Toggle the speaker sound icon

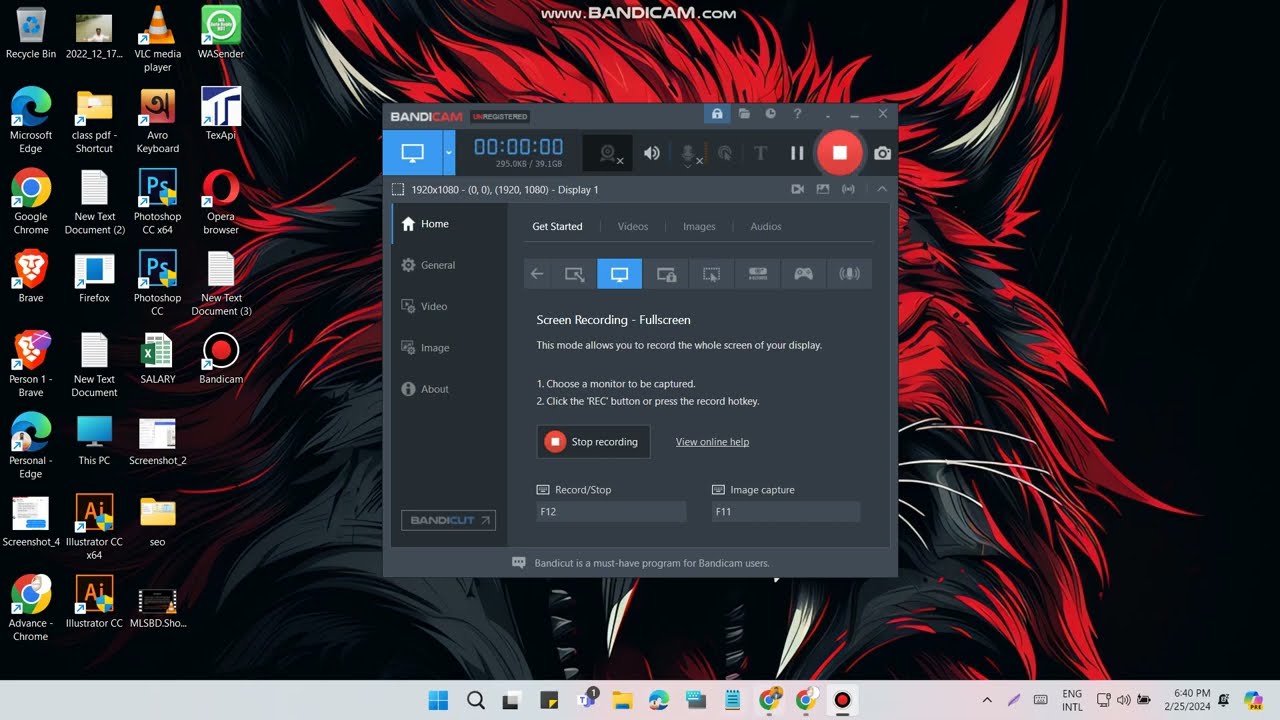[652, 153]
